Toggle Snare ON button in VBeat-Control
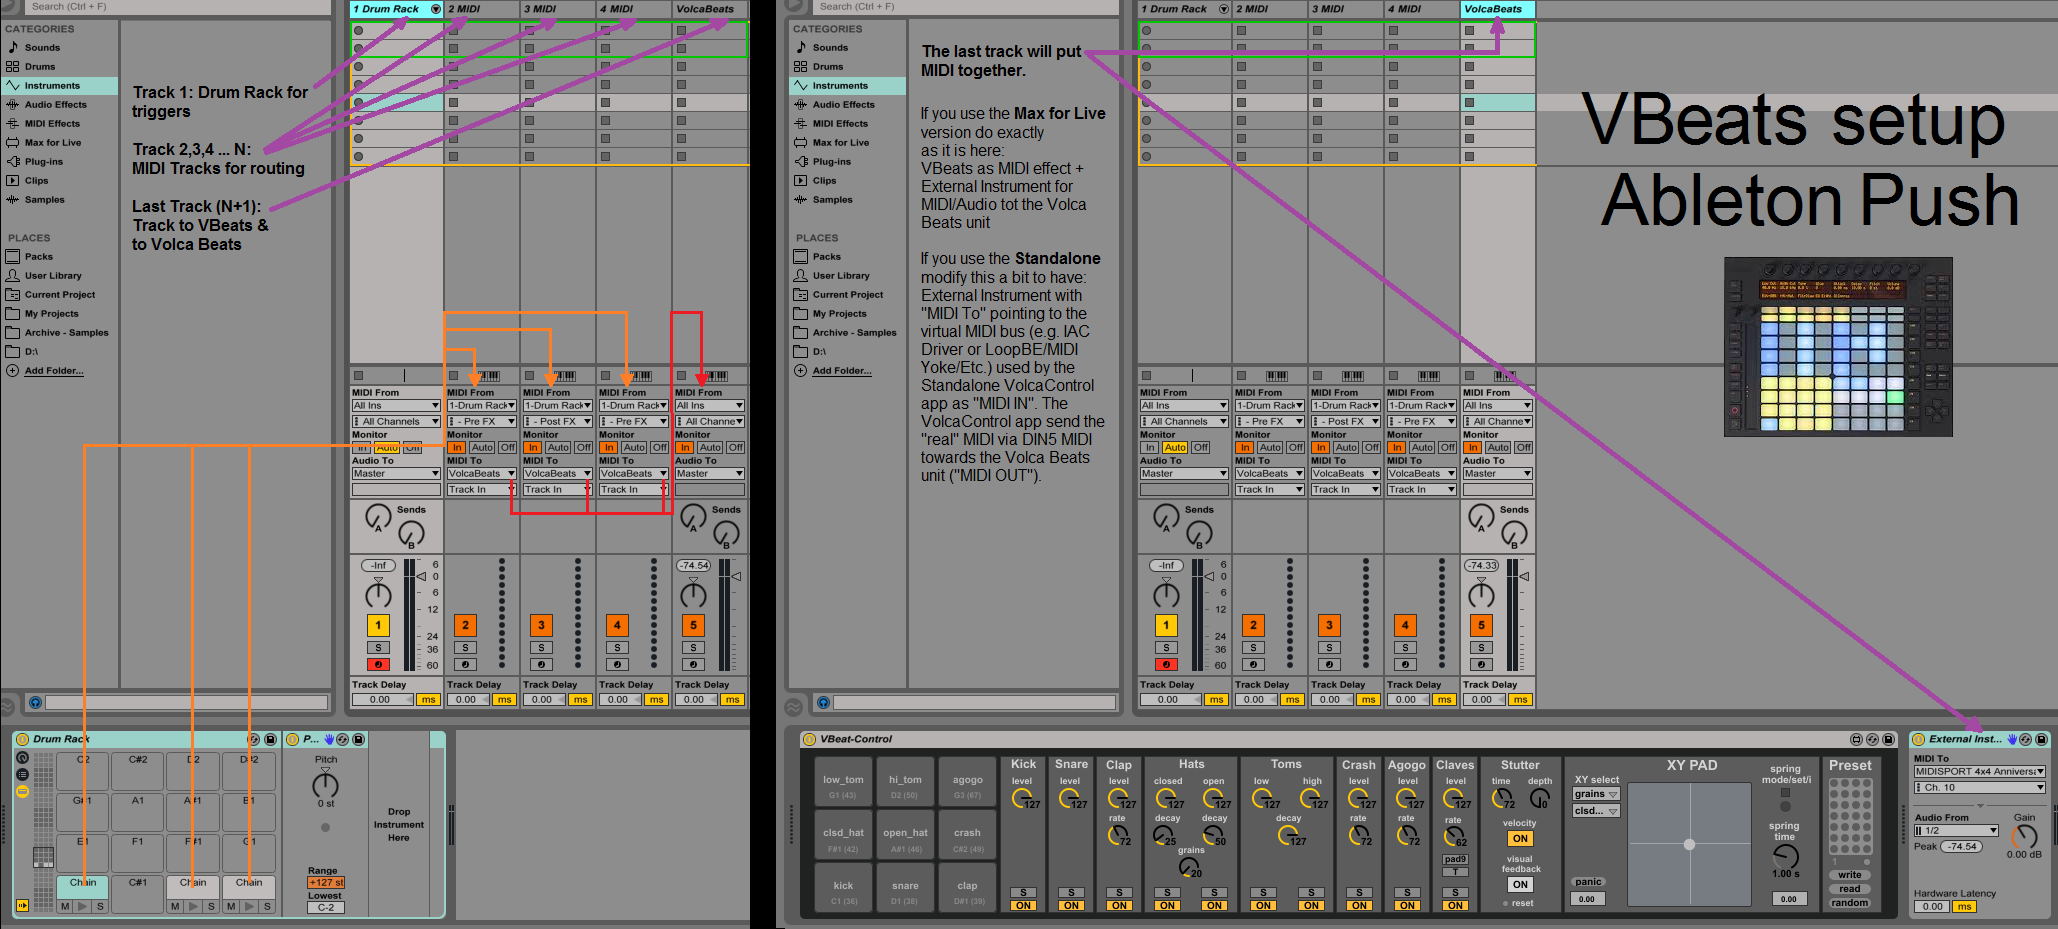 point(1071,905)
